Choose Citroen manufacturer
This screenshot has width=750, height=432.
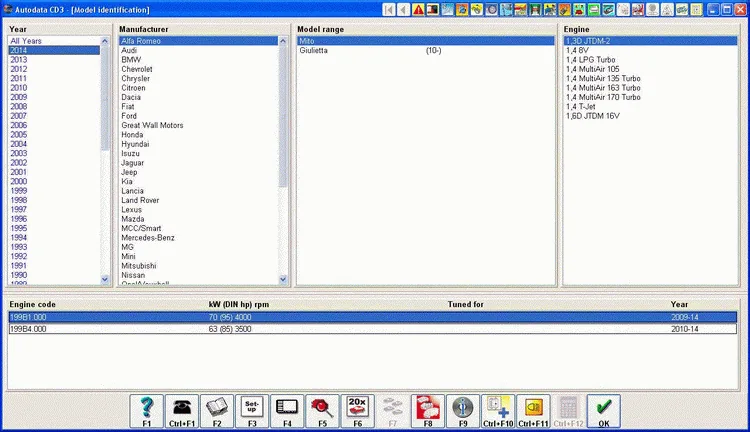(x=199, y=88)
